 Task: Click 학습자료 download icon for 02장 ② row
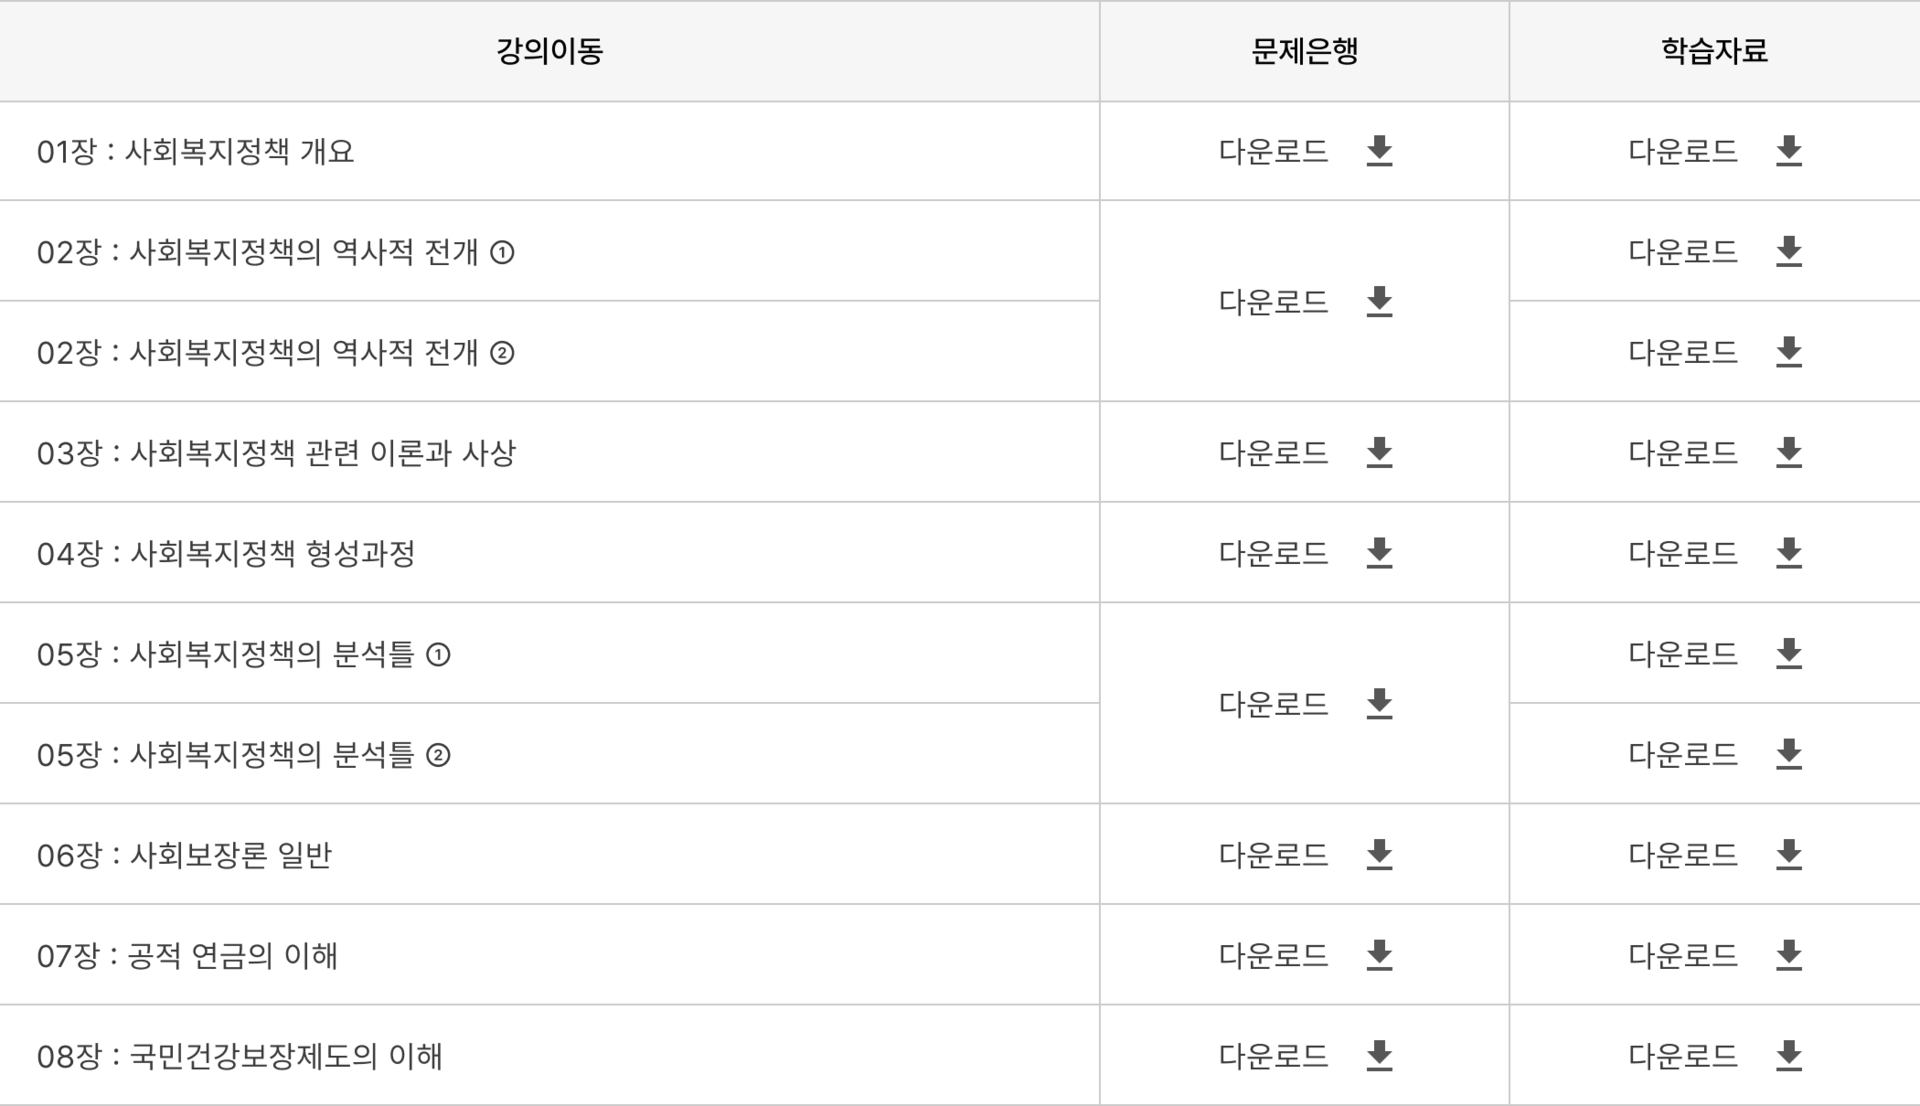click(1788, 352)
